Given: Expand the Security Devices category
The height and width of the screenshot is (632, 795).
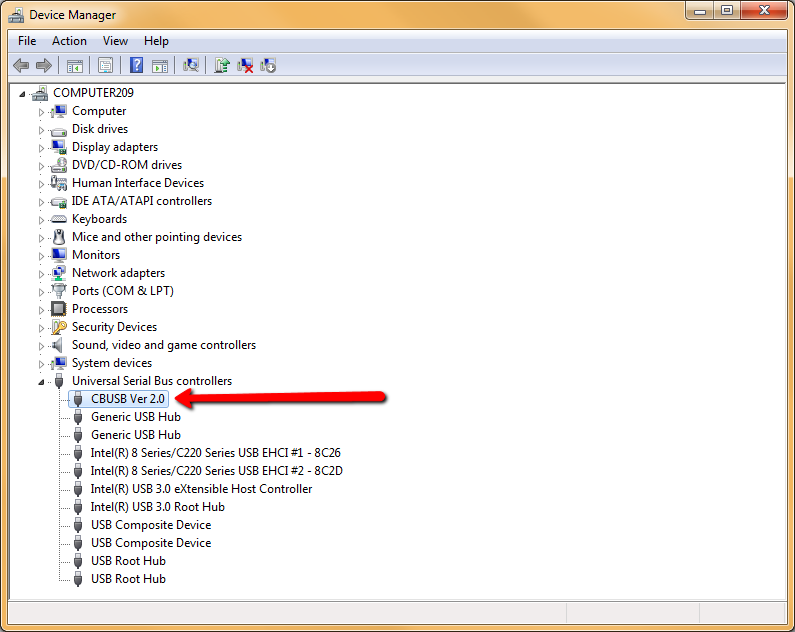Looking at the screenshot, I should [x=41, y=327].
